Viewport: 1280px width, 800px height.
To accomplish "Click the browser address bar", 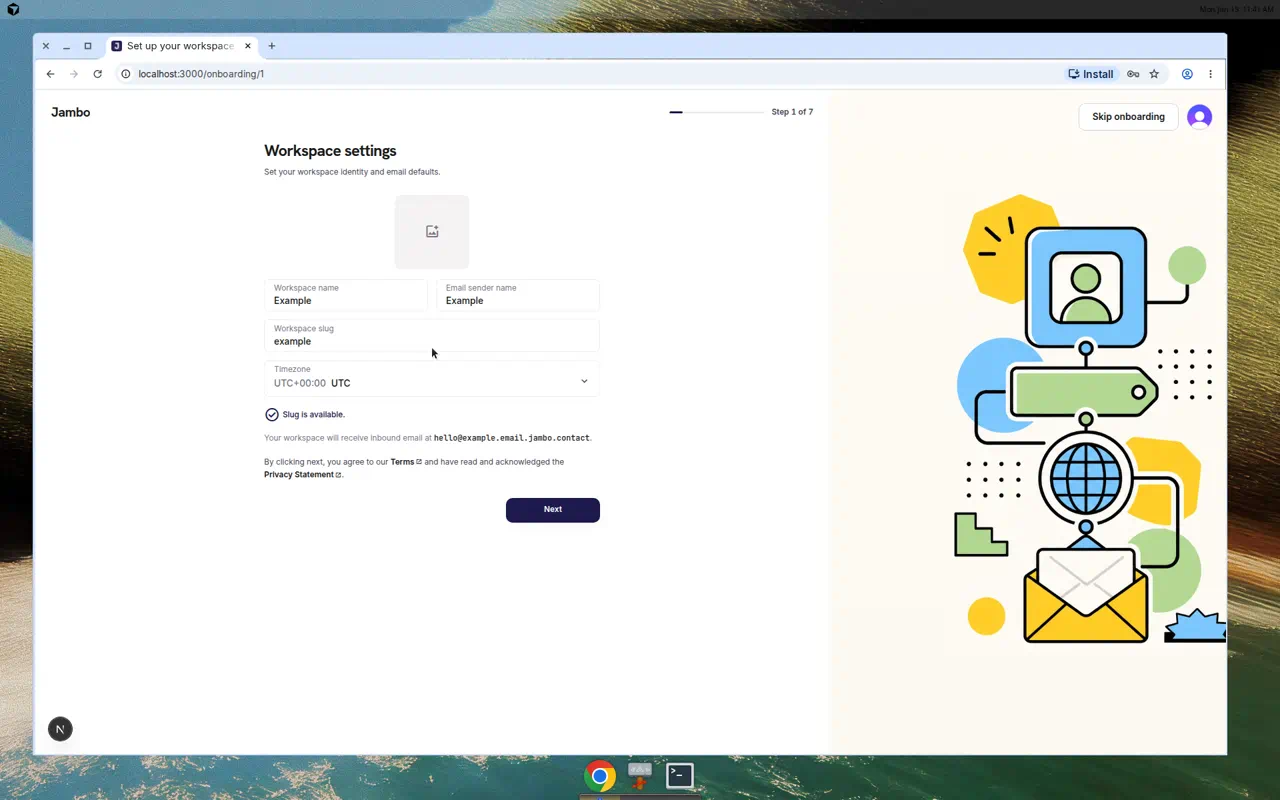I will pos(590,74).
